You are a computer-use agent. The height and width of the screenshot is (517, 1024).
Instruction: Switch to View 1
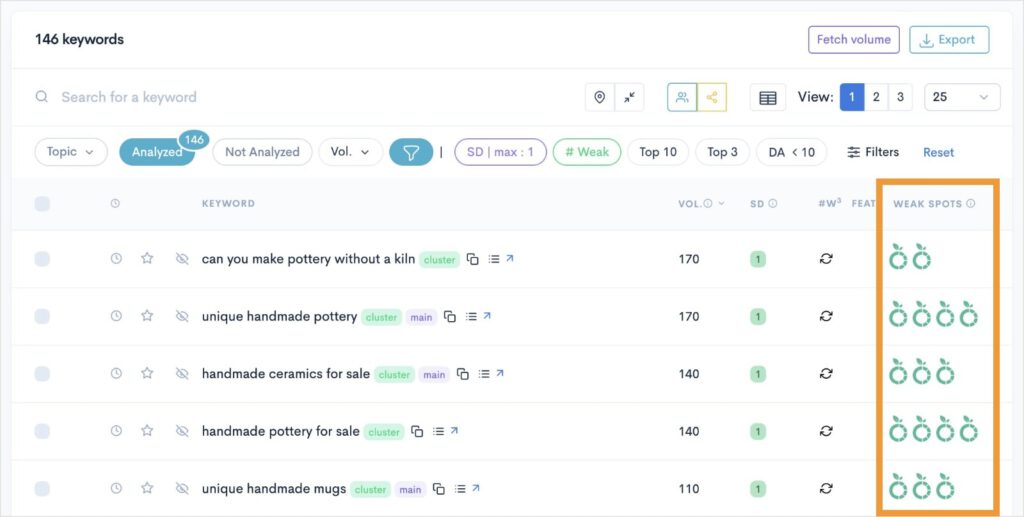(852, 97)
